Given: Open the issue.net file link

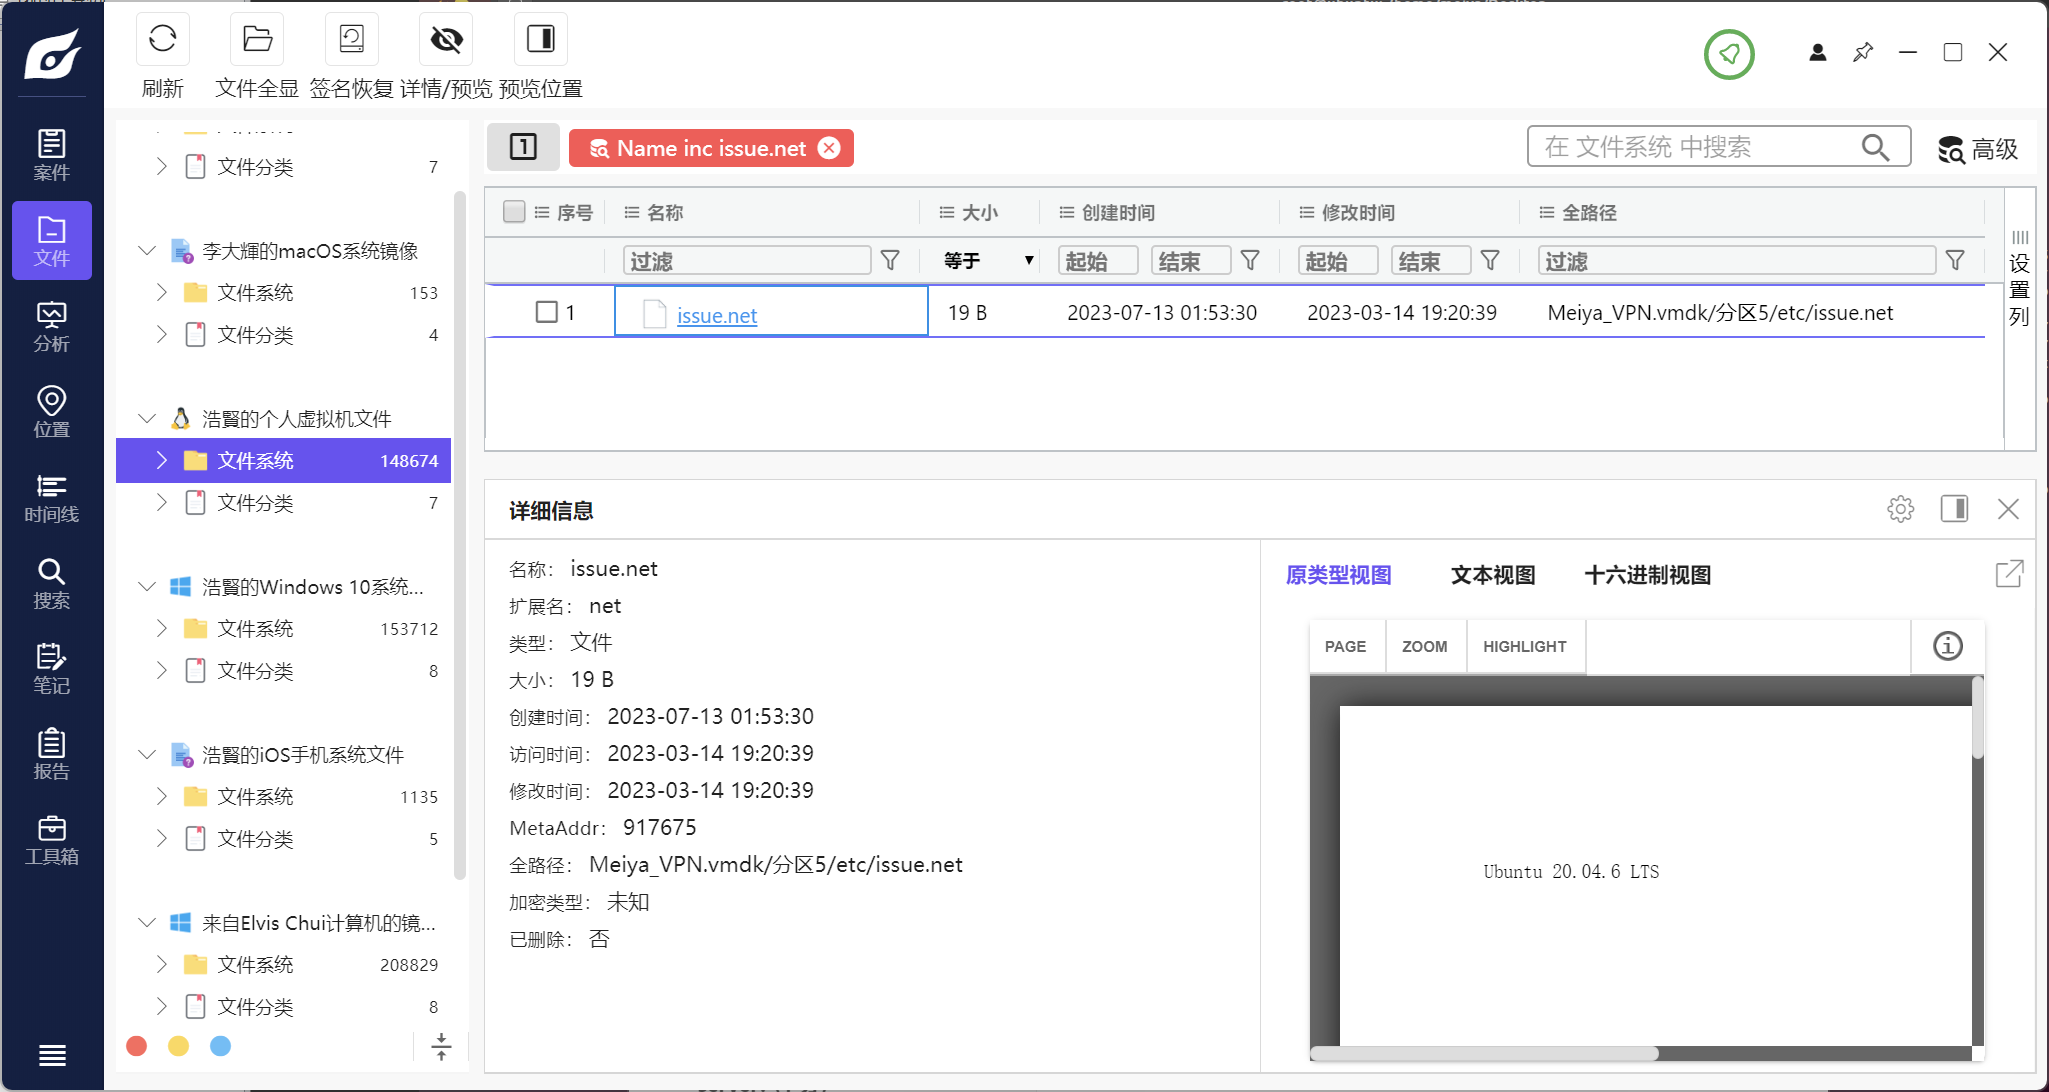Looking at the screenshot, I should click(x=716, y=315).
